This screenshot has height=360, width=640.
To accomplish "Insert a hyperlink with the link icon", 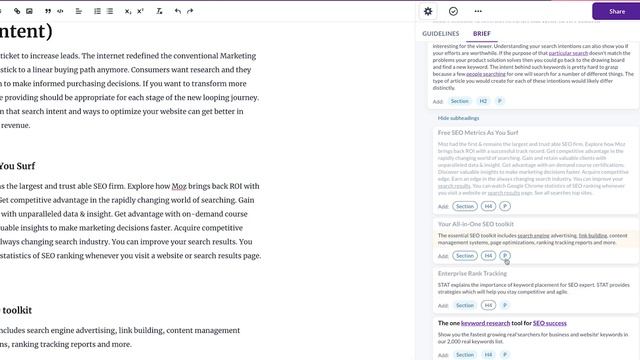I will (x=17, y=11).
